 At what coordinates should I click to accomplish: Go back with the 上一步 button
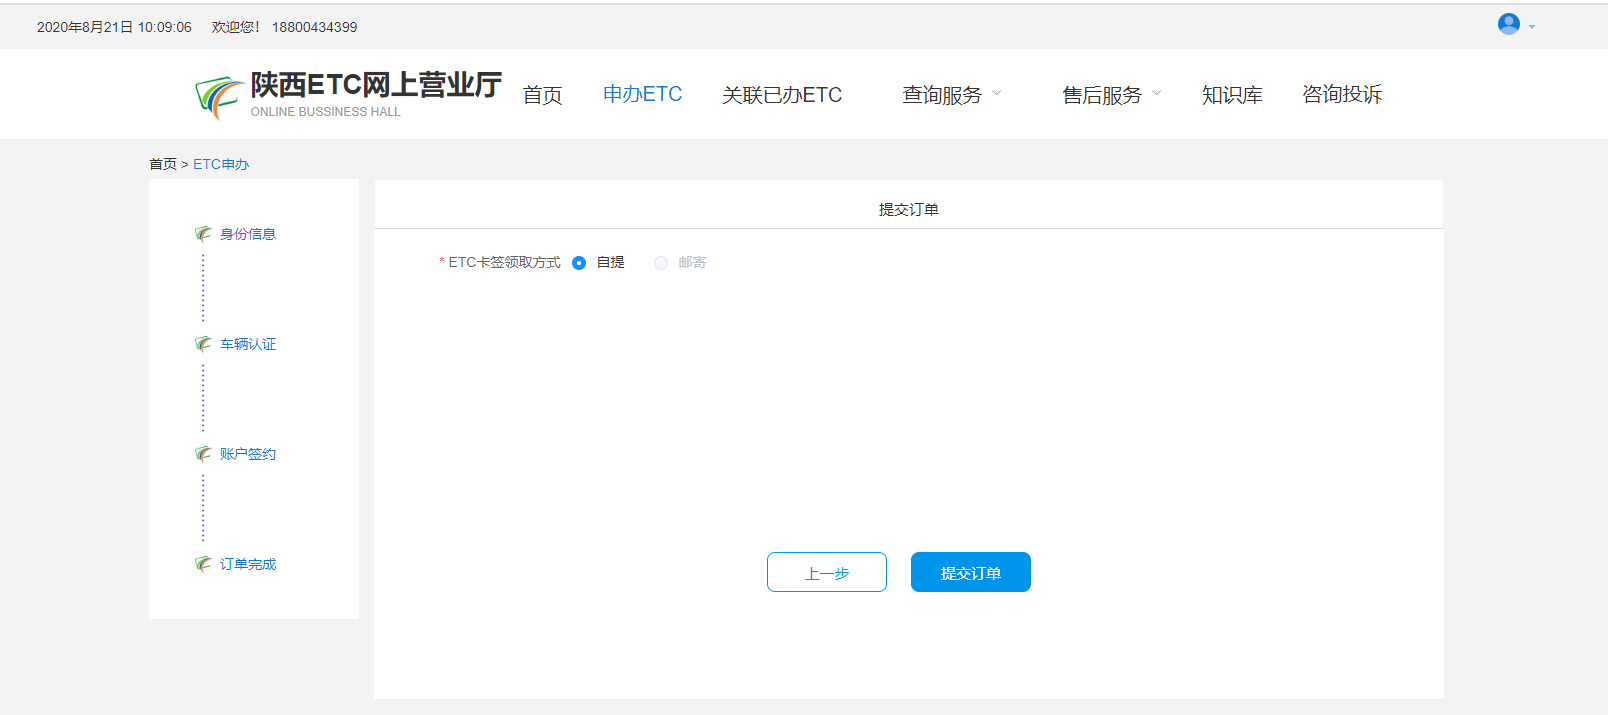[x=826, y=572]
